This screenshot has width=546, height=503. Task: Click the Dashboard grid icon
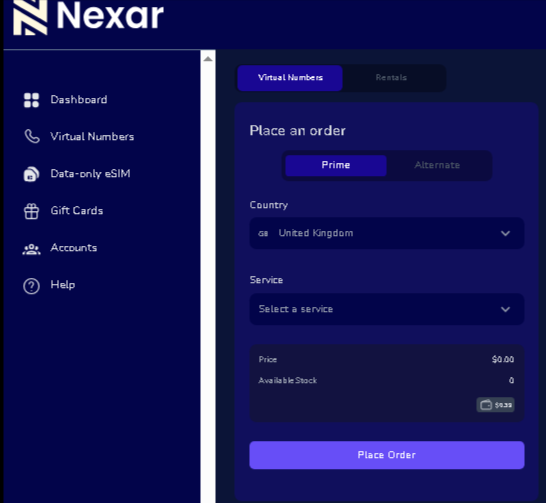[x=31, y=100]
